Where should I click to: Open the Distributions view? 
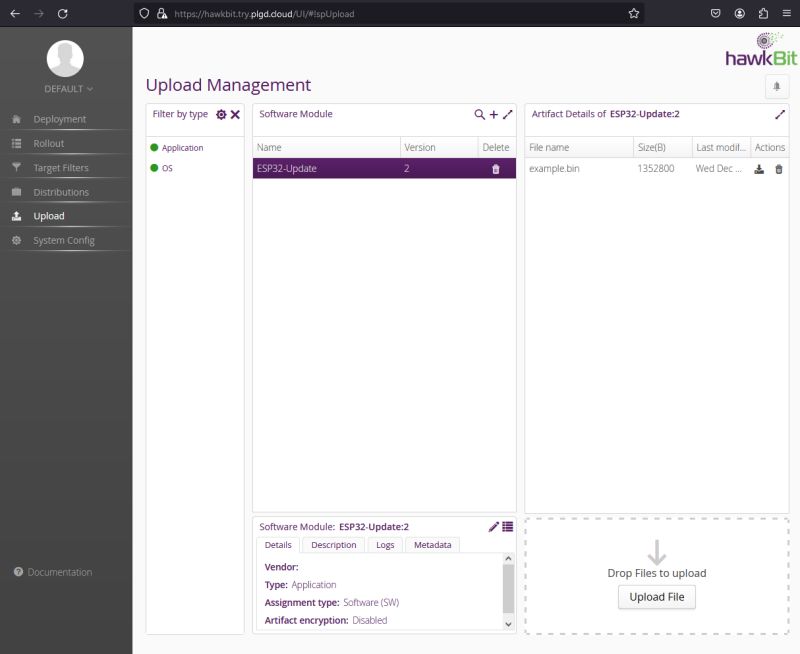61,192
